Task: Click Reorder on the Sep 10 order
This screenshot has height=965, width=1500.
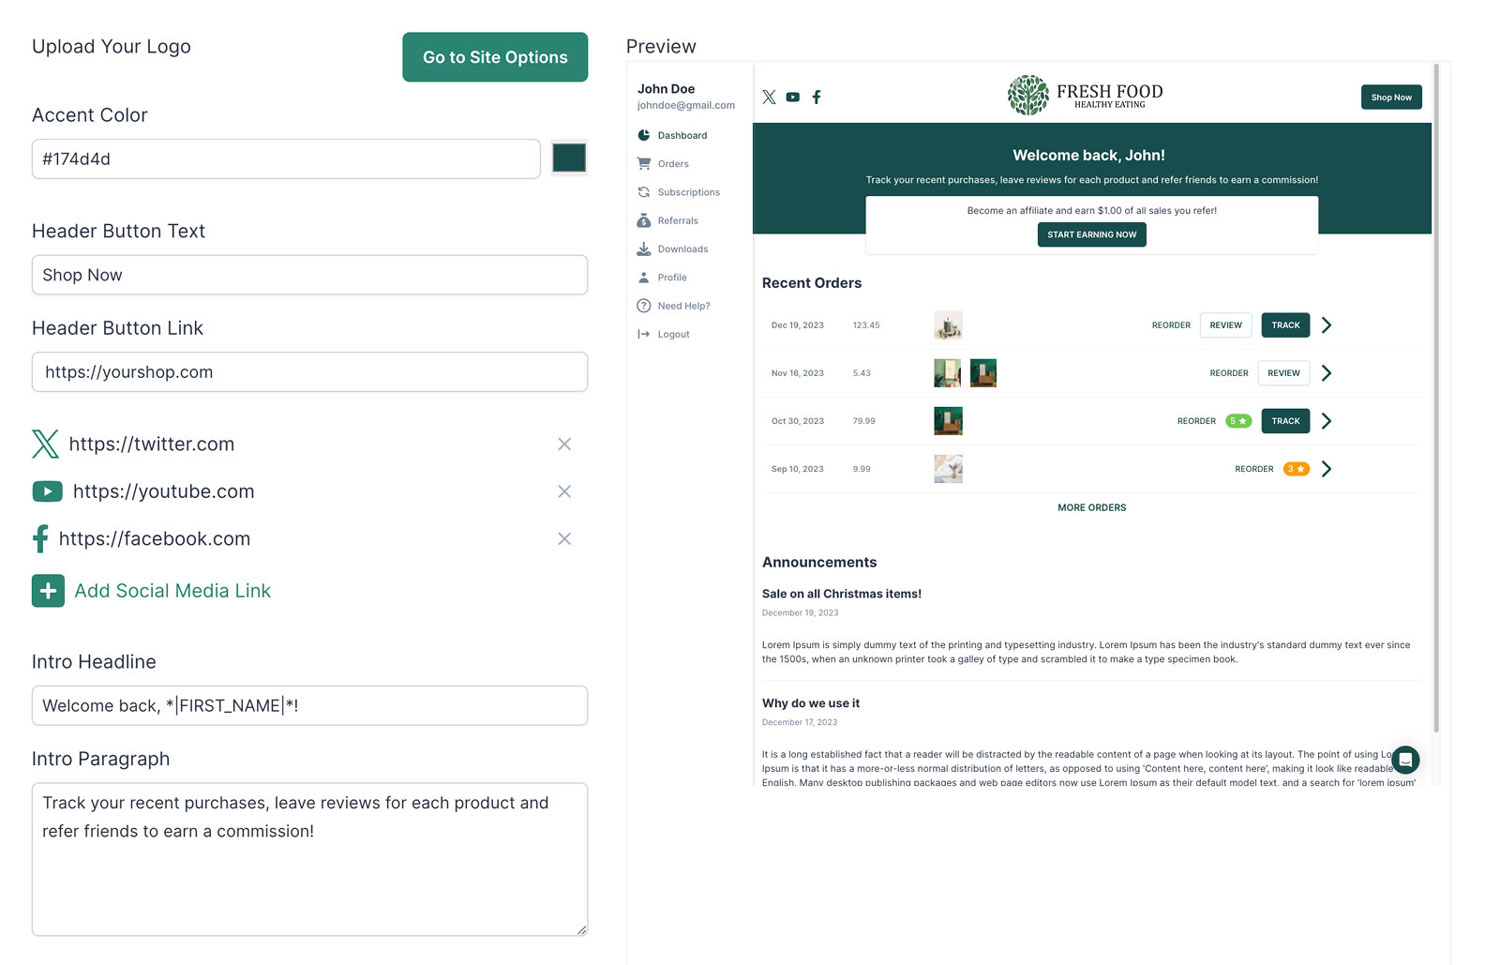Action: tap(1254, 469)
